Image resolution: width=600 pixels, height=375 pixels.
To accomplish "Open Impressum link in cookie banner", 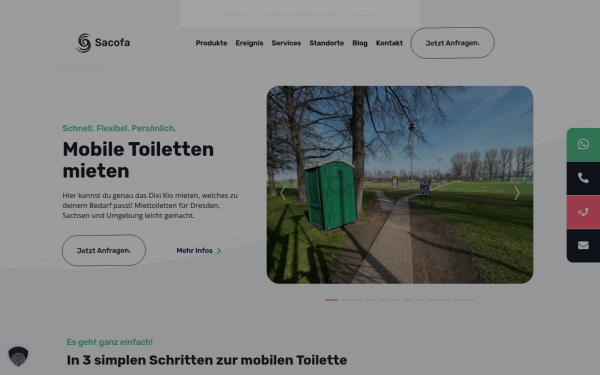I will point(364,15).
